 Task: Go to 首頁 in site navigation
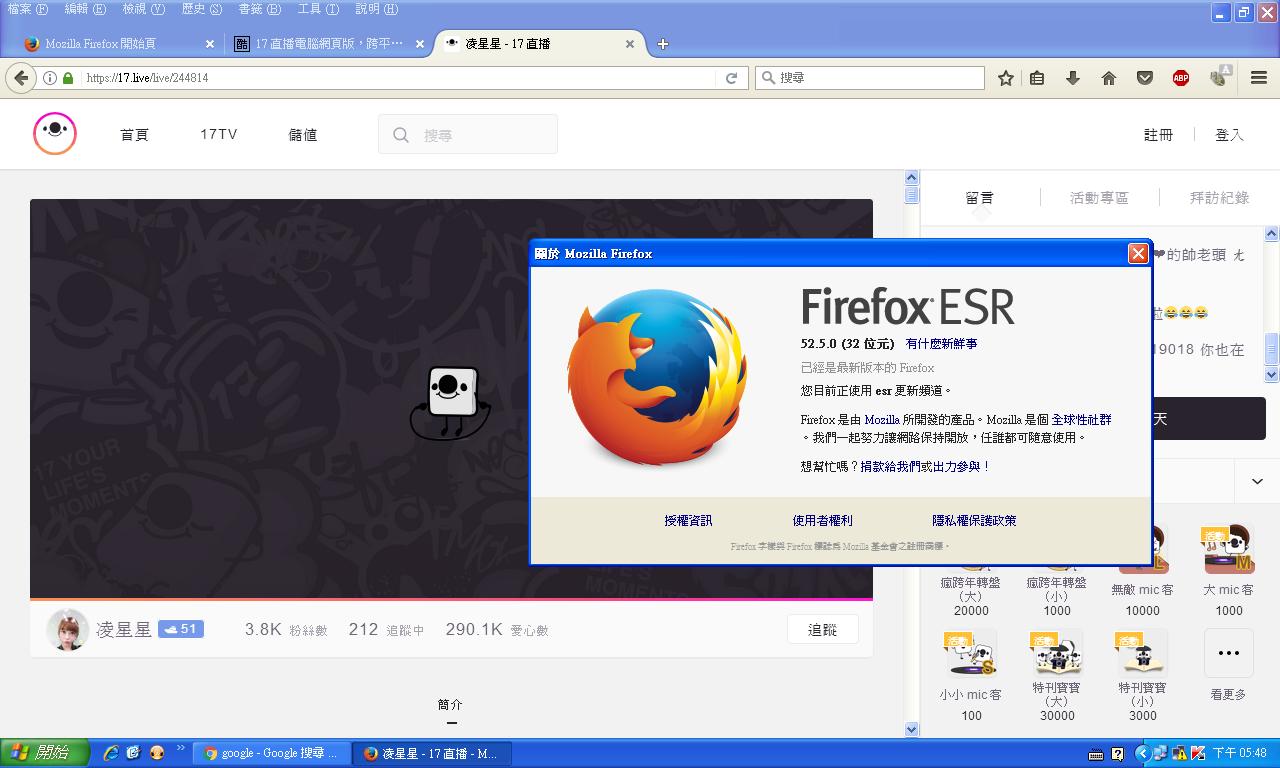pyautogui.click(x=134, y=134)
